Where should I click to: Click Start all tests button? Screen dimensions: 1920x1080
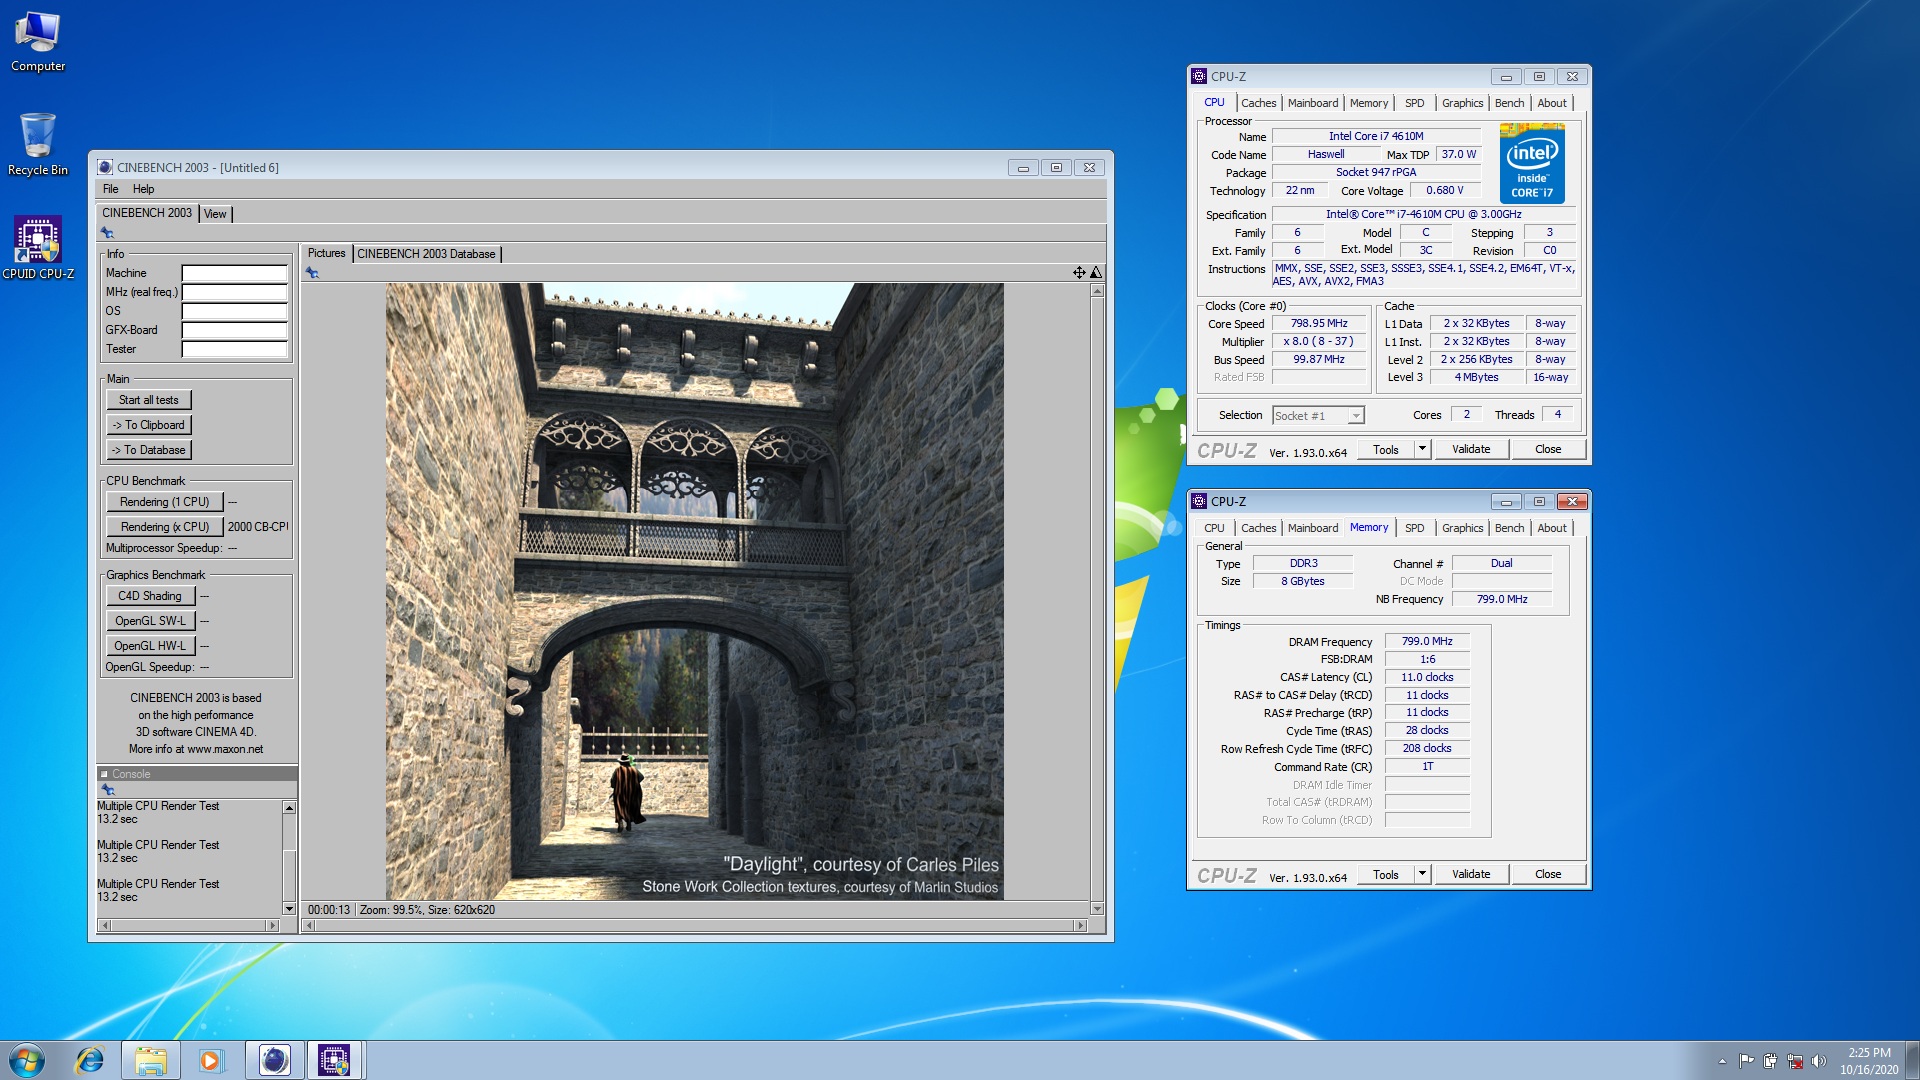148,400
